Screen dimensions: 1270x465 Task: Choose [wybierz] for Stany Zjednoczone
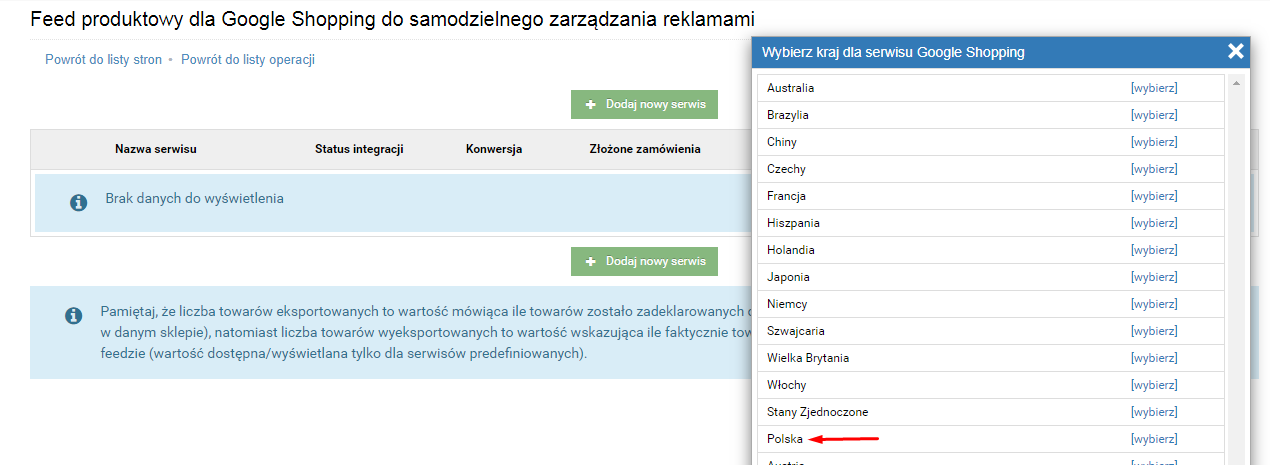(x=1154, y=412)
